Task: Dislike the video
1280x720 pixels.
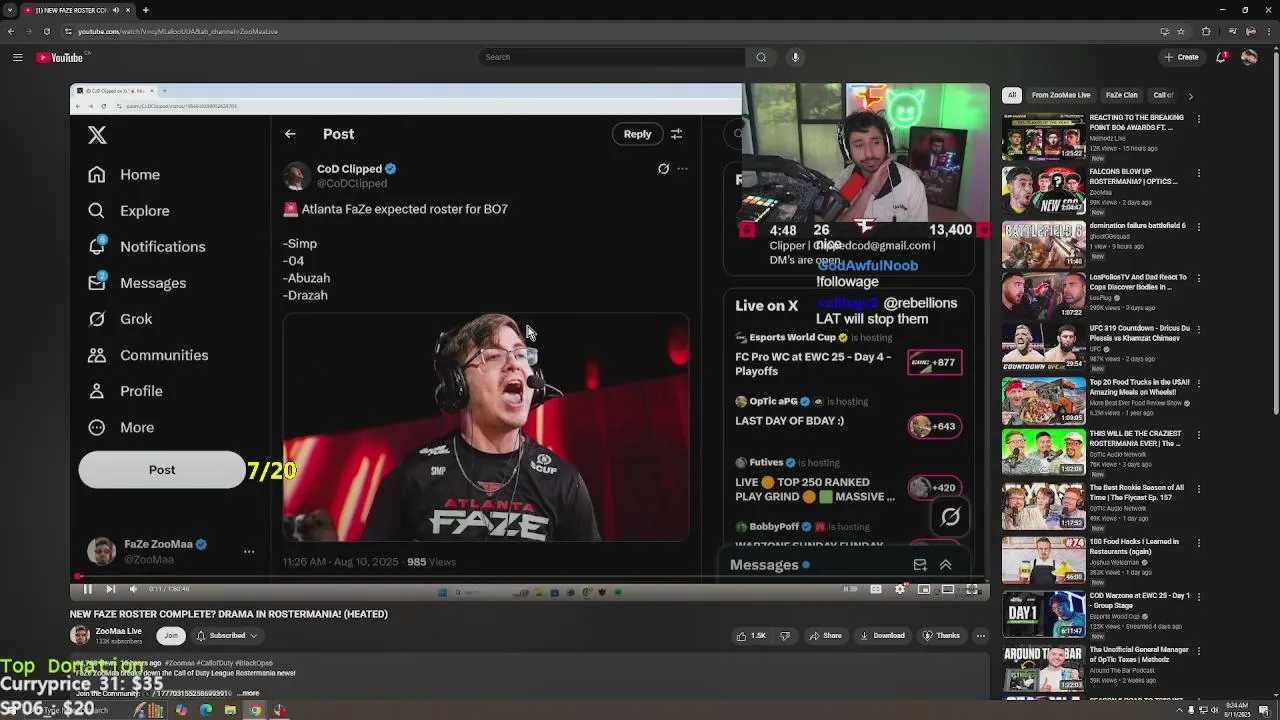Action: [x=784, y=636]
